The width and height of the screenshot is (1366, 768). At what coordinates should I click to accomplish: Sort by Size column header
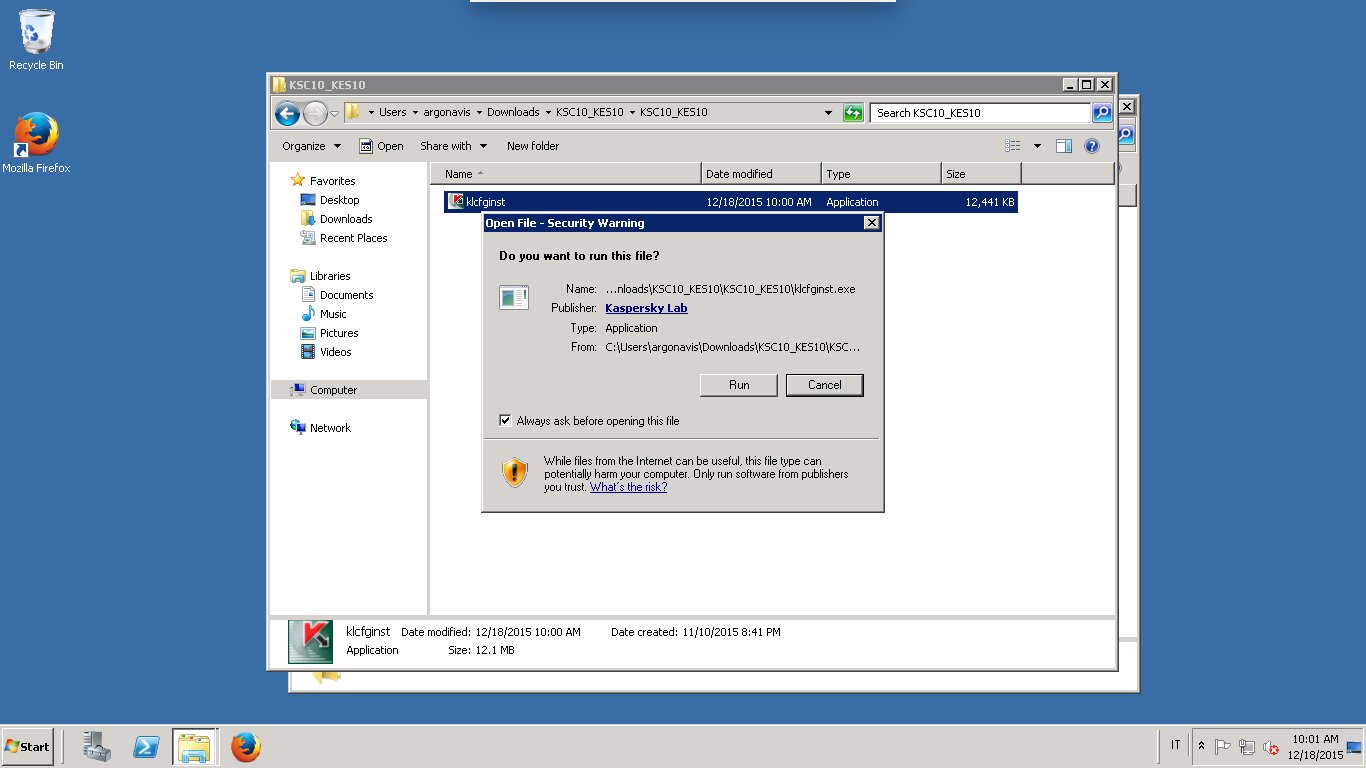(x=981, y=174)
